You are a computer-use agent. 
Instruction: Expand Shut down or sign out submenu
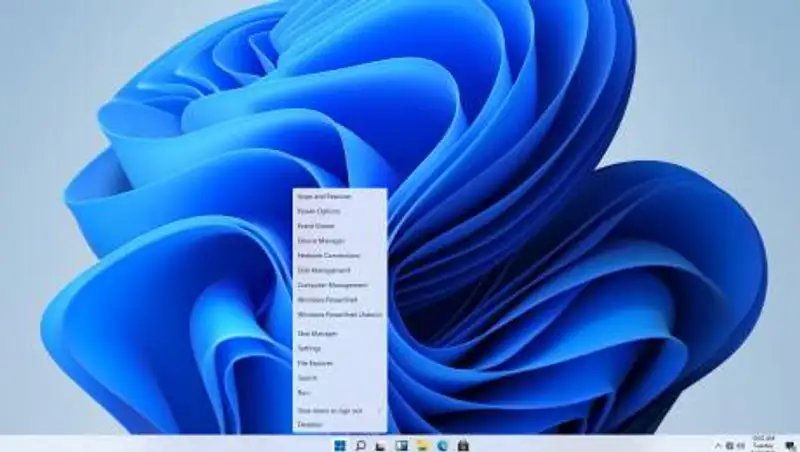pos(340,410)
